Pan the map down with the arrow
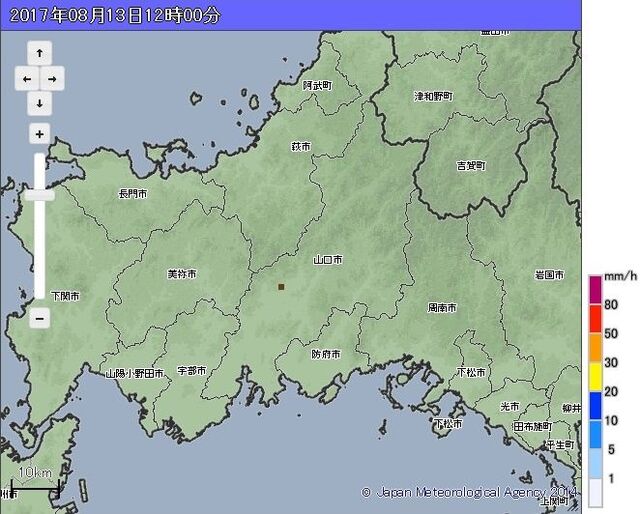Viewport: 640px width, 514px height. click(40, 103)
